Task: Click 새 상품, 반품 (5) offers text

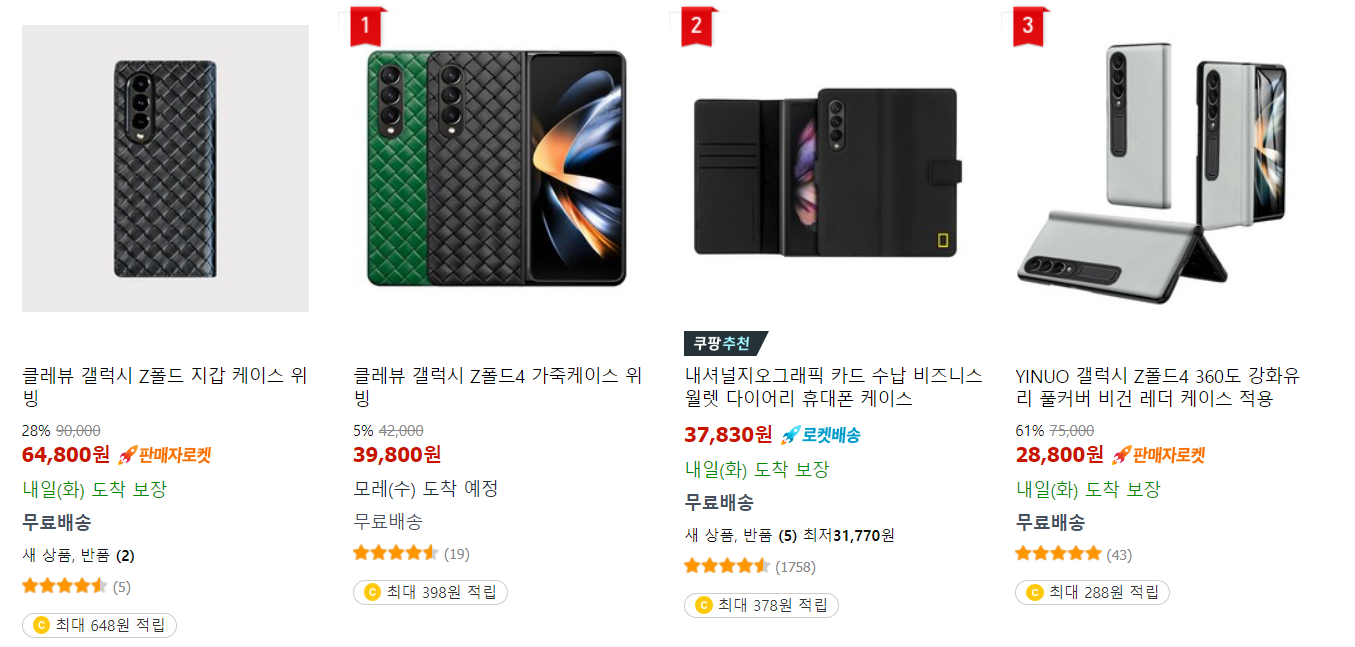Action: pos(741,535)
